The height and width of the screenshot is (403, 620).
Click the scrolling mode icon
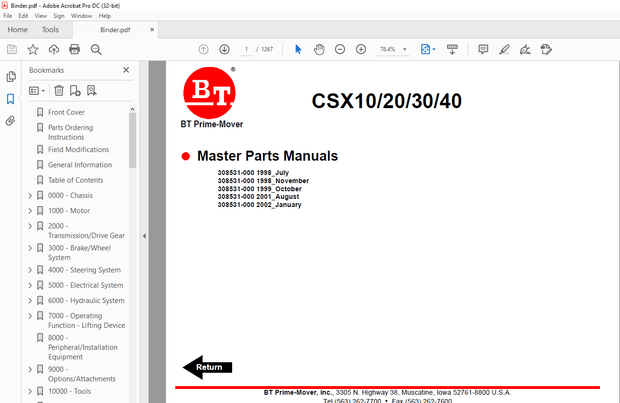pos(452,49)
